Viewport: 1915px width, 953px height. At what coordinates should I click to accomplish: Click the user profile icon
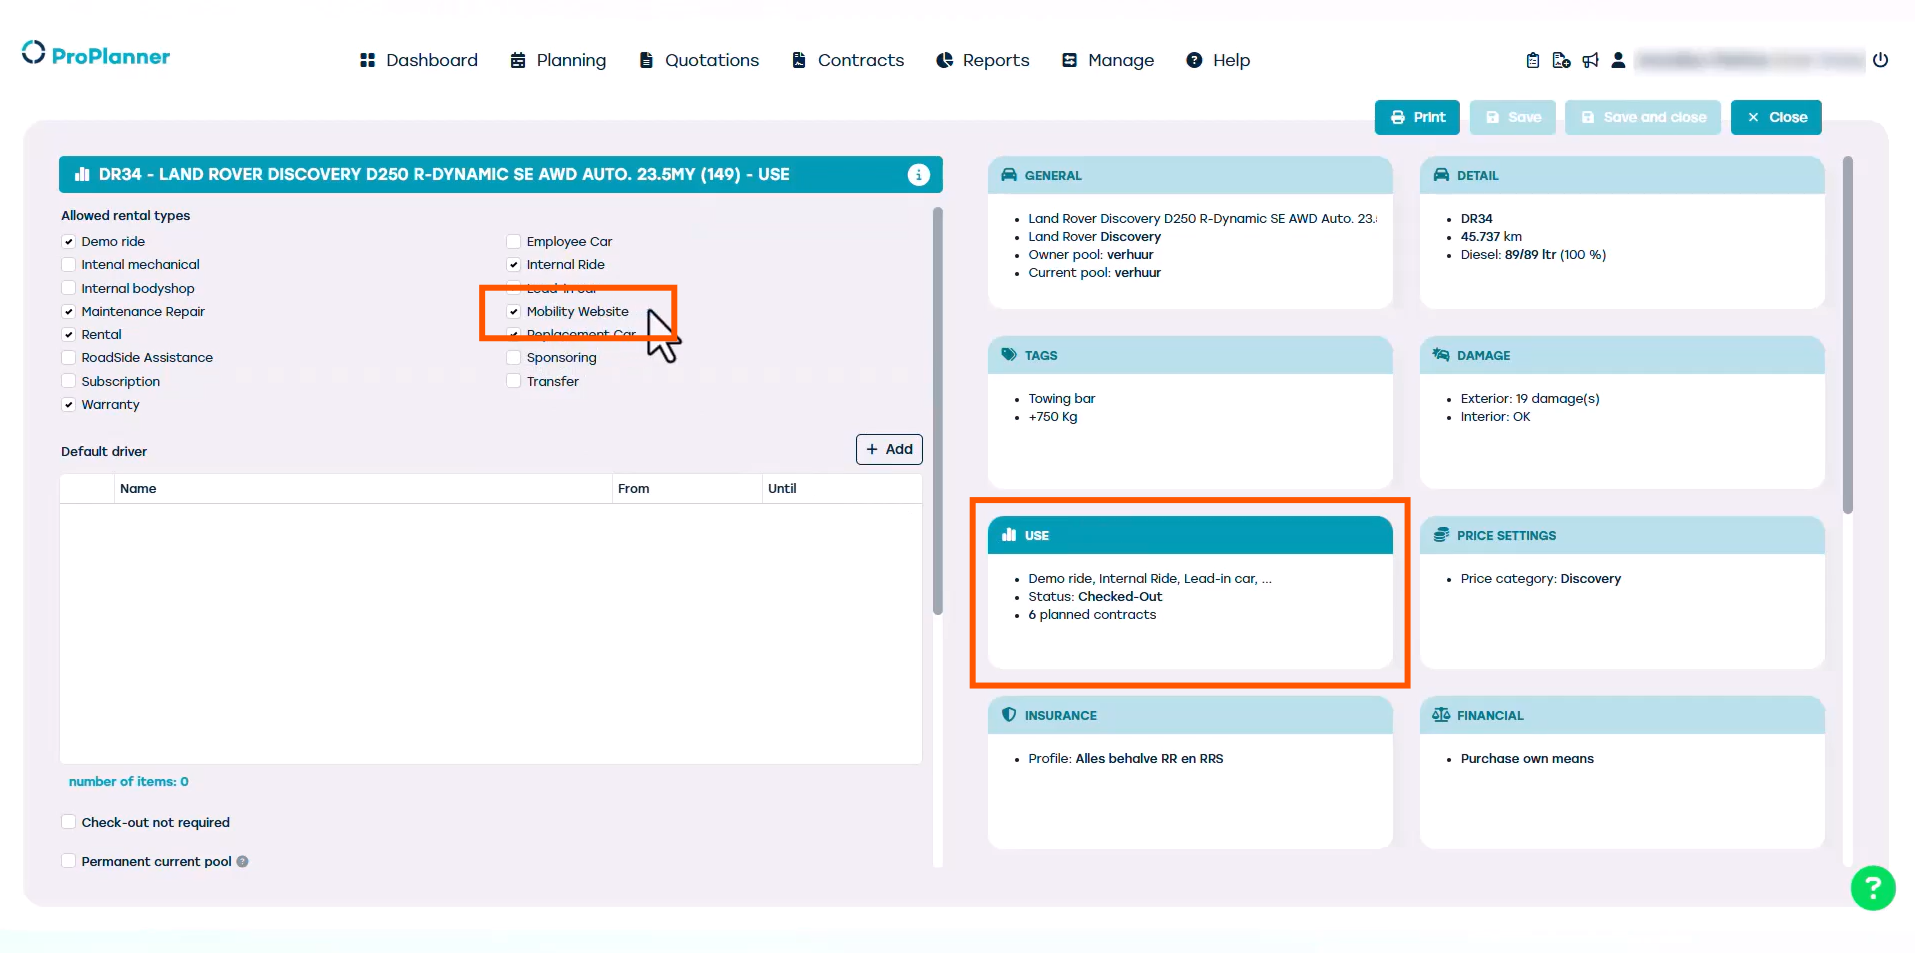1618,60
